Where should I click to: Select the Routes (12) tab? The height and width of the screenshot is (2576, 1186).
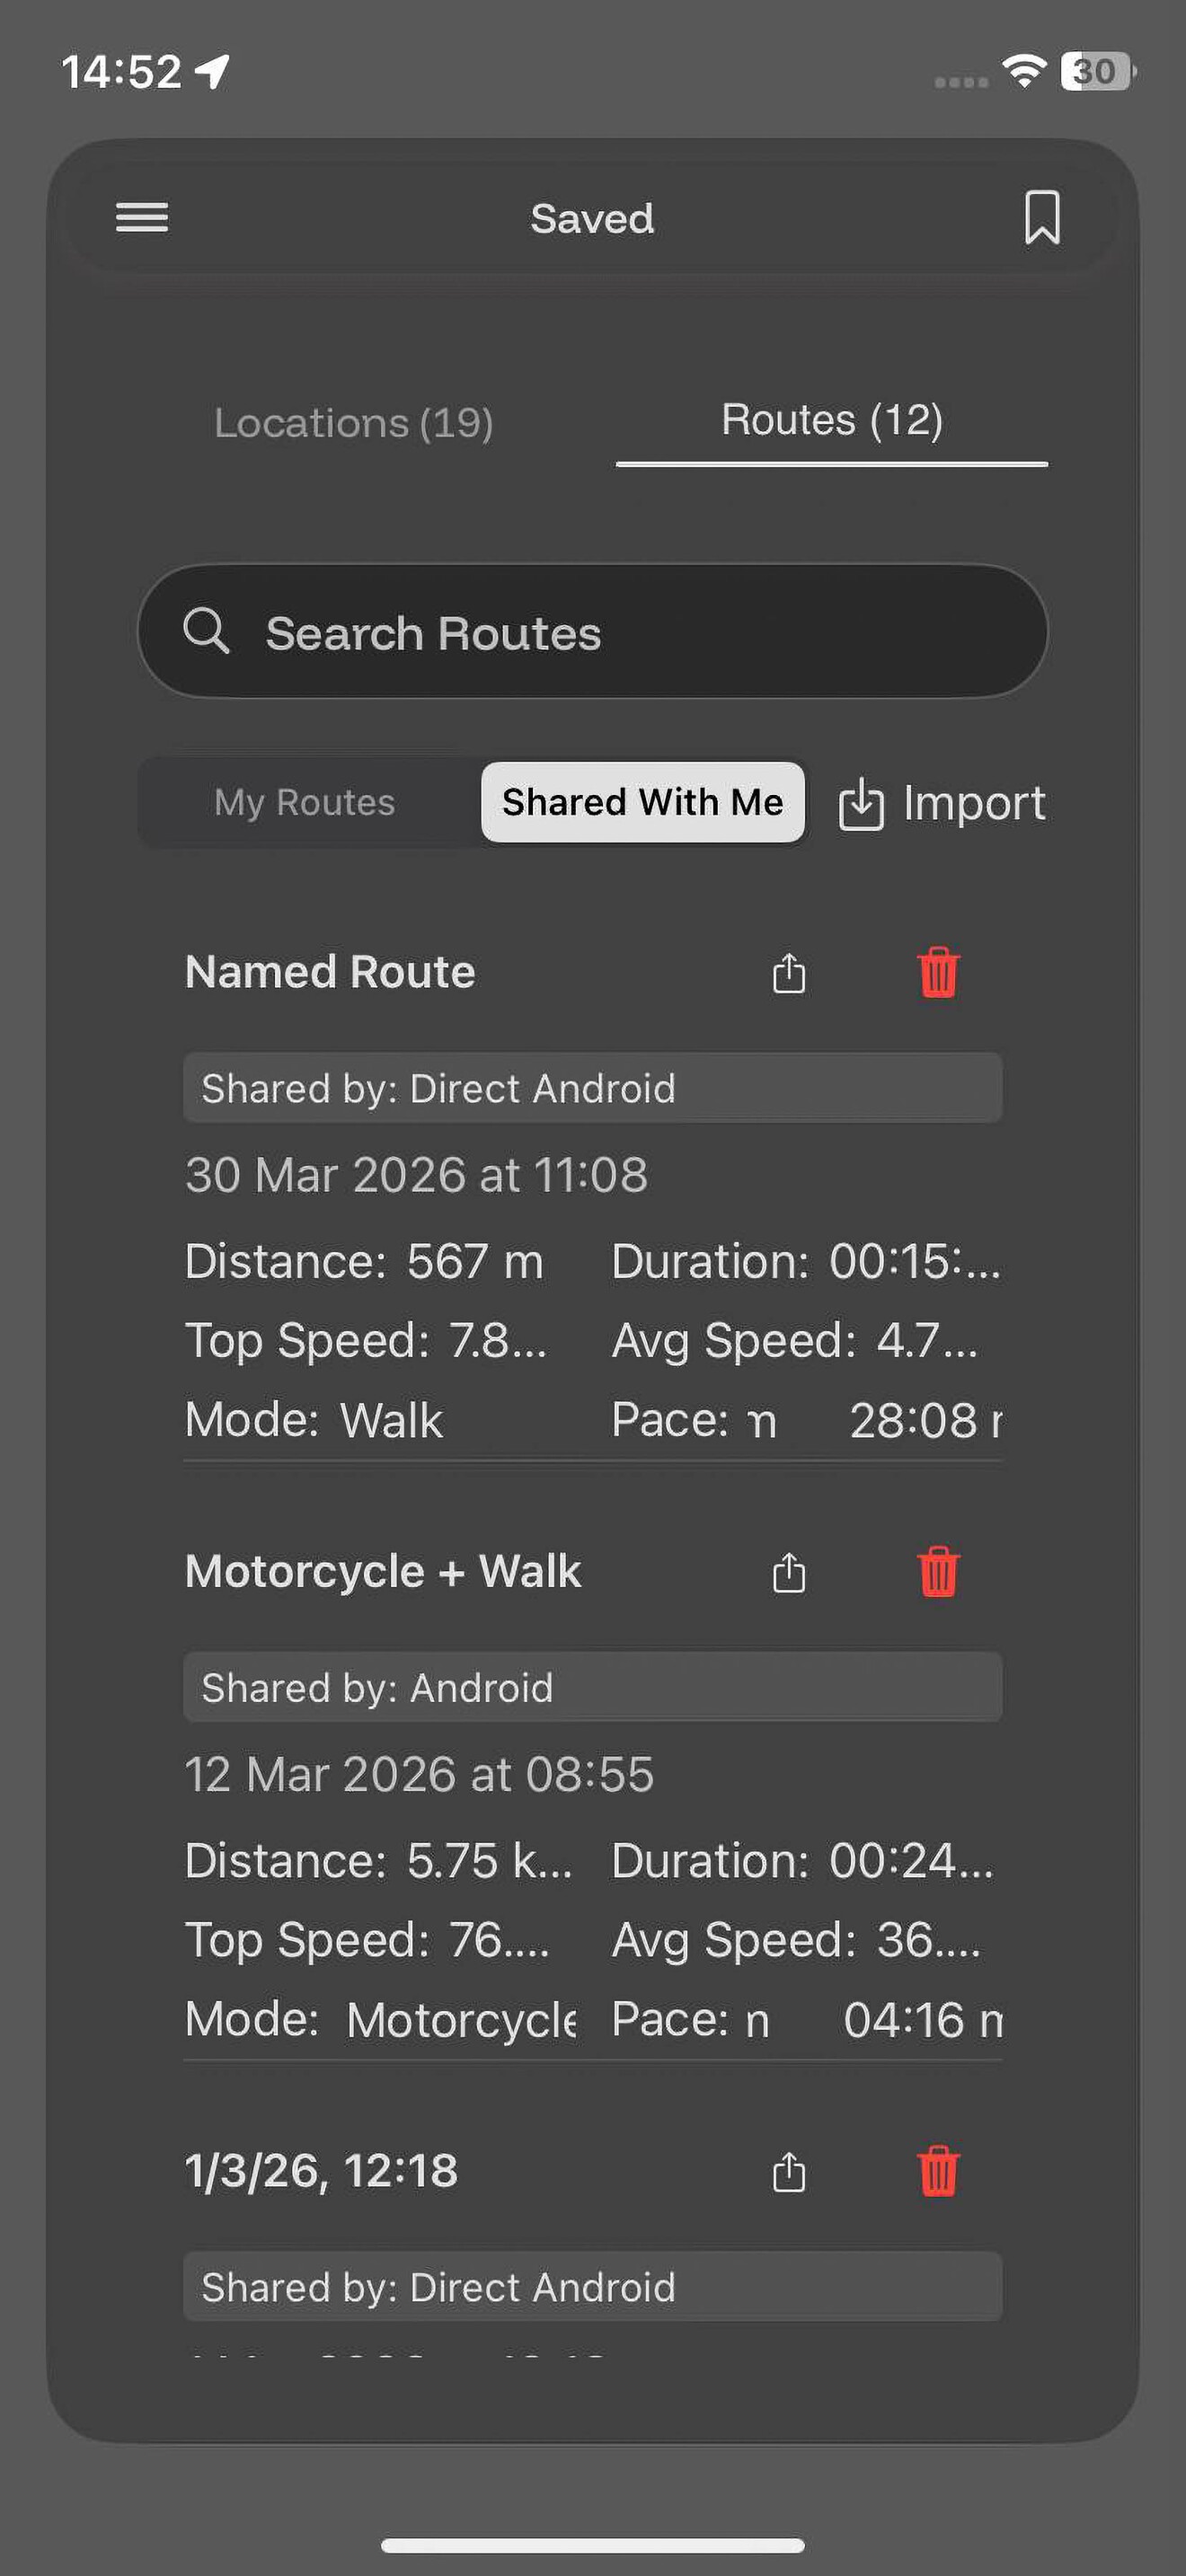pyautogui.click(x=832, y=420)
